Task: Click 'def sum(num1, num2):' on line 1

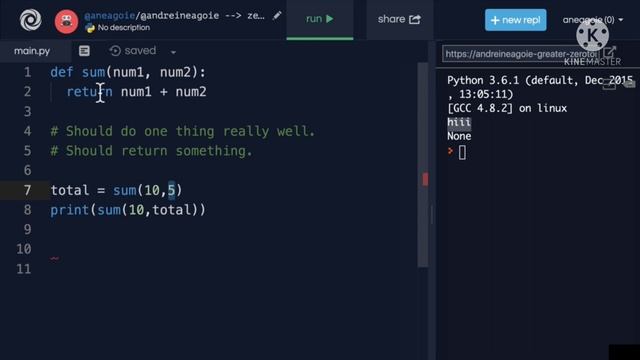Action: click(128, 72)
